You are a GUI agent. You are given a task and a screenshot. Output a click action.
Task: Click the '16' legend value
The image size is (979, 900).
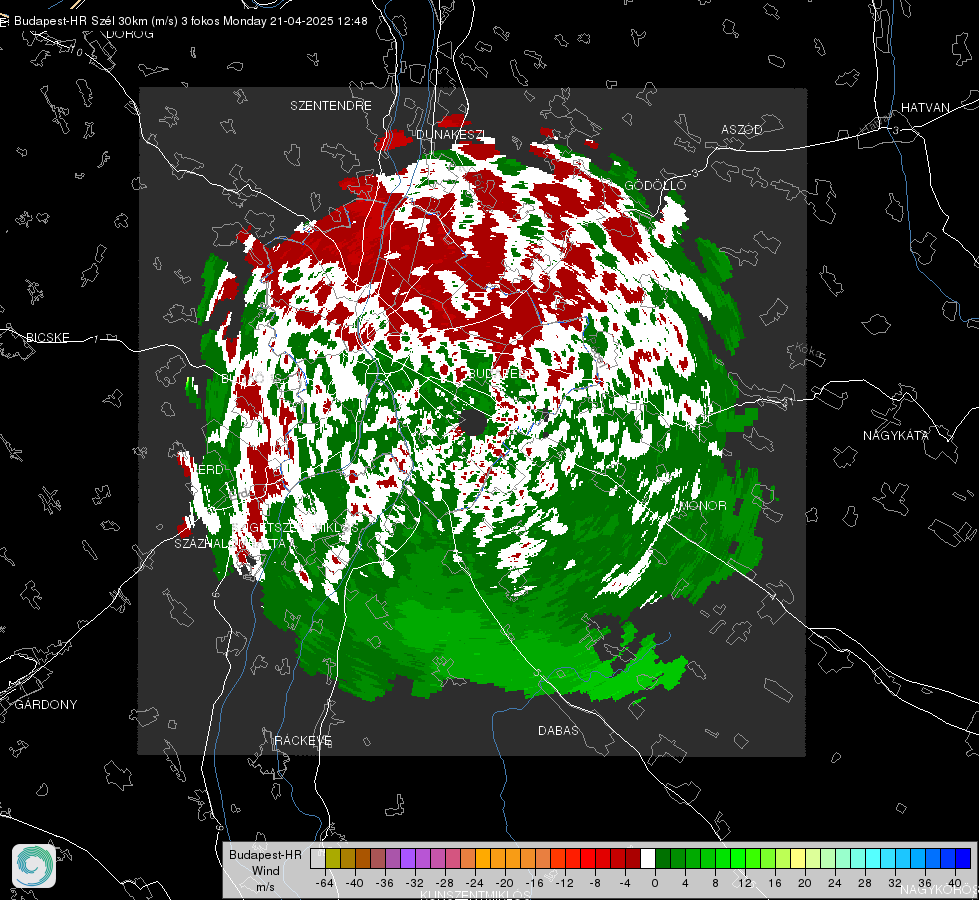tap(775, 883)
